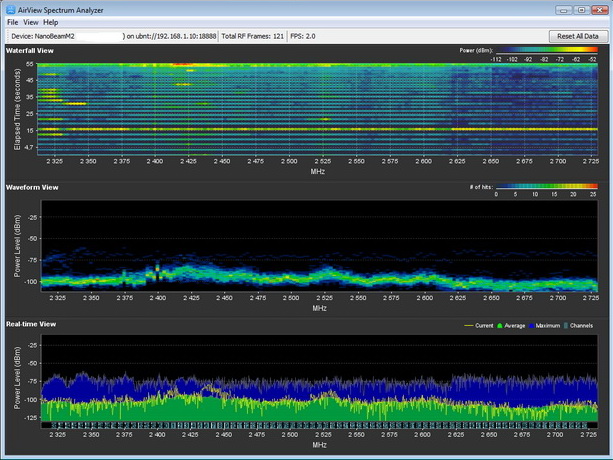Open the File menu

[x=12, y=21]
